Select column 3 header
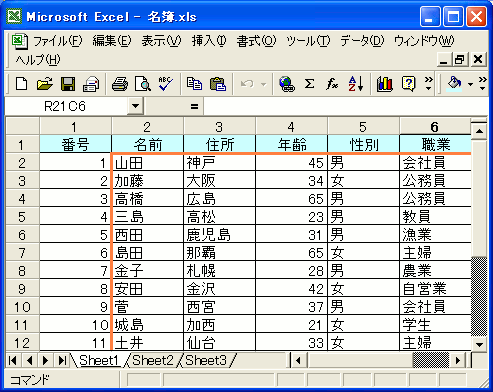This screenshot has height=392, width=493. [x=219, y=127]
